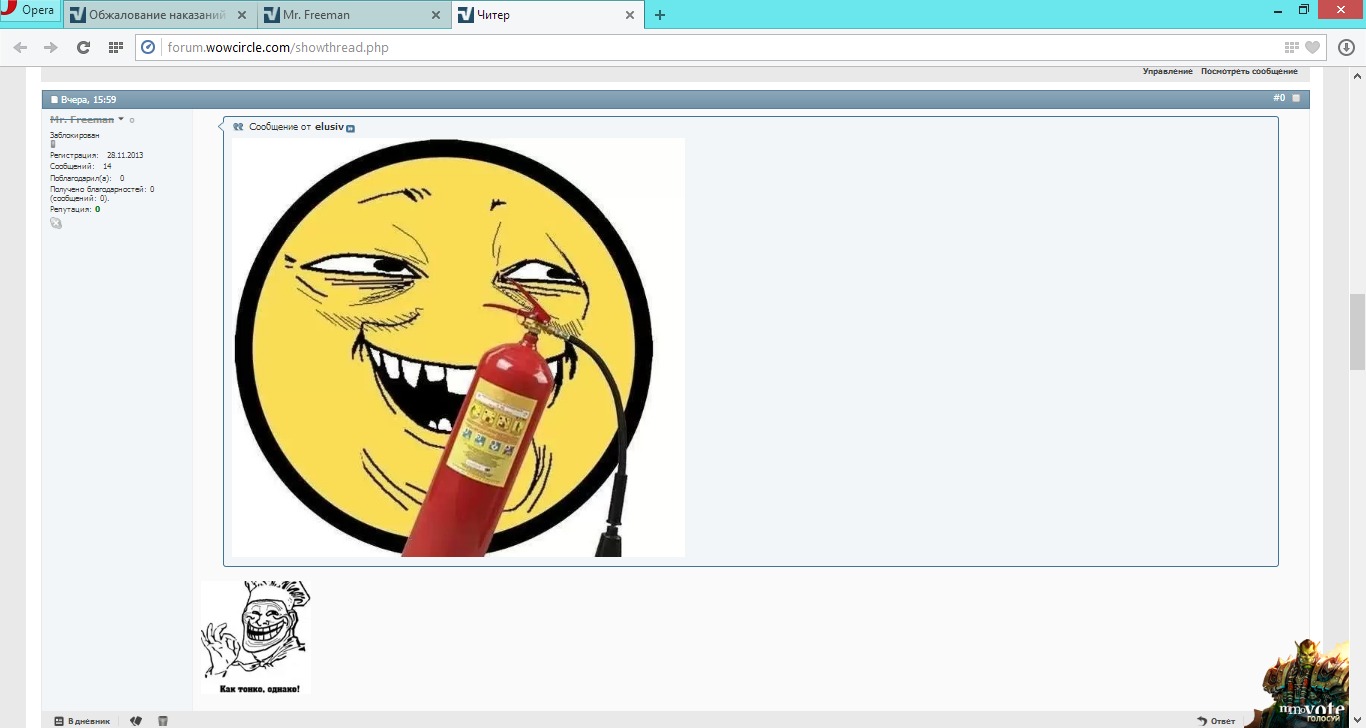The height and width of the screenshot is (728, 1366).
Task: Click the post status icon next to Вчера, 15:59
Action: (x=54, y=99)
